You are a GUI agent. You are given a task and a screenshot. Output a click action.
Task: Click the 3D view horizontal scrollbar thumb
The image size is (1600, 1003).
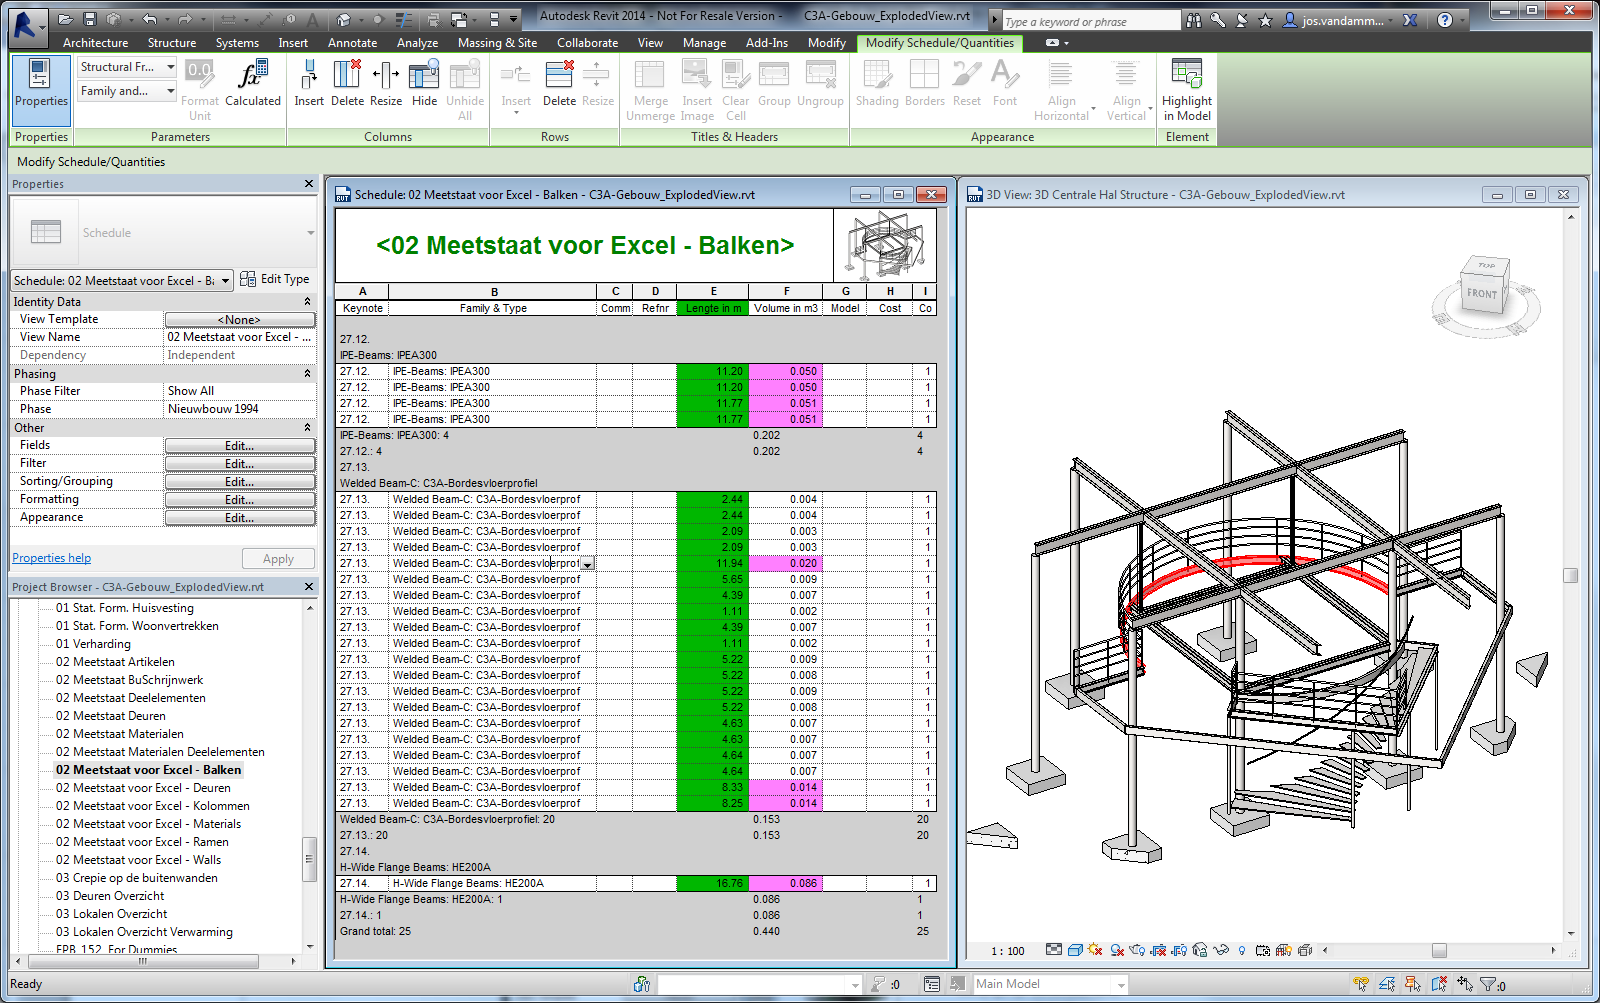click(1439, 950)
